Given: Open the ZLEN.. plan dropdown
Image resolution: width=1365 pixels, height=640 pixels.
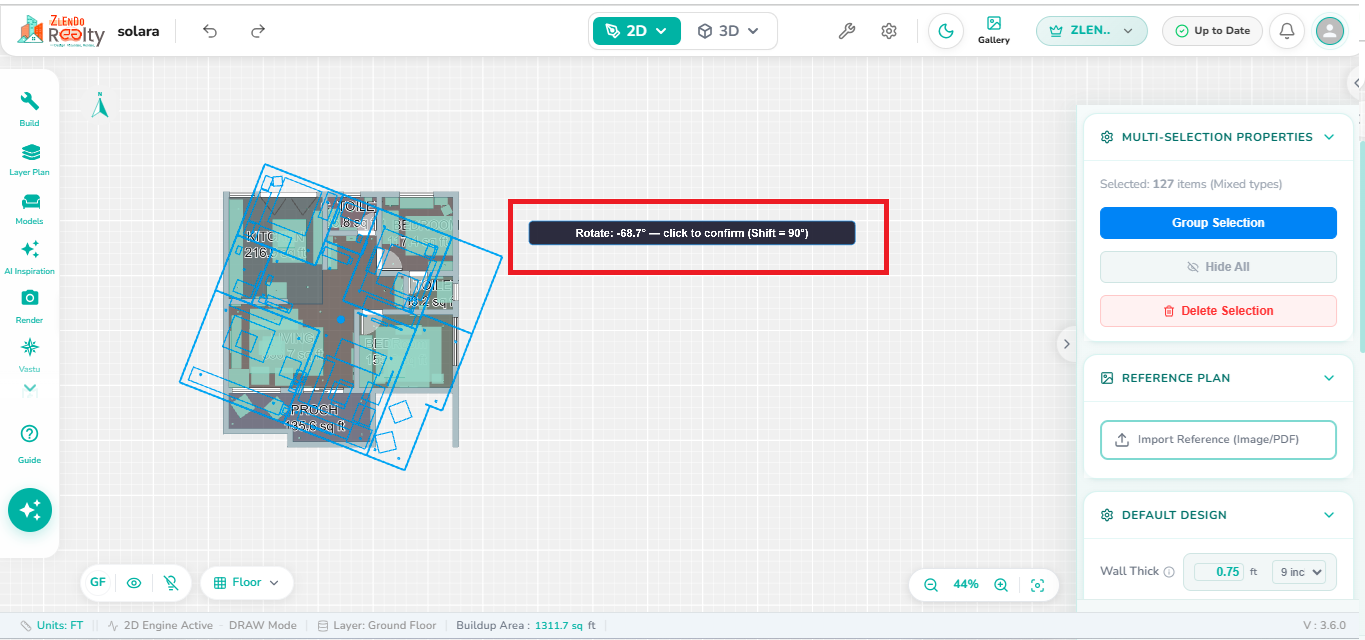Looking at the screenshot, I should tap(1091, 31).
